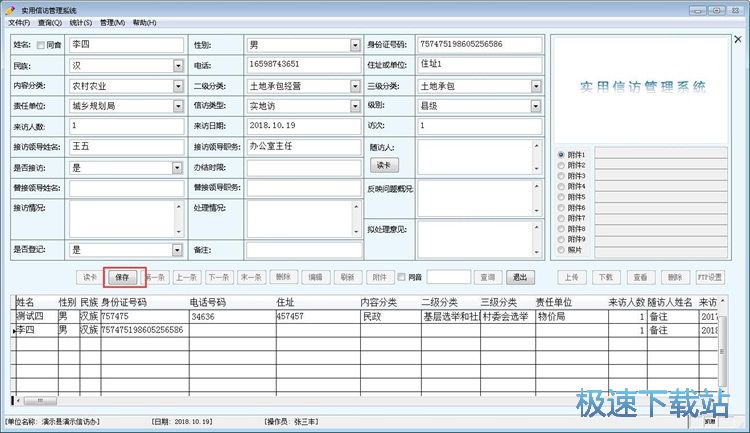Select the 测试四 row in table
The image size is (750, 433).
tap(366, 316)
